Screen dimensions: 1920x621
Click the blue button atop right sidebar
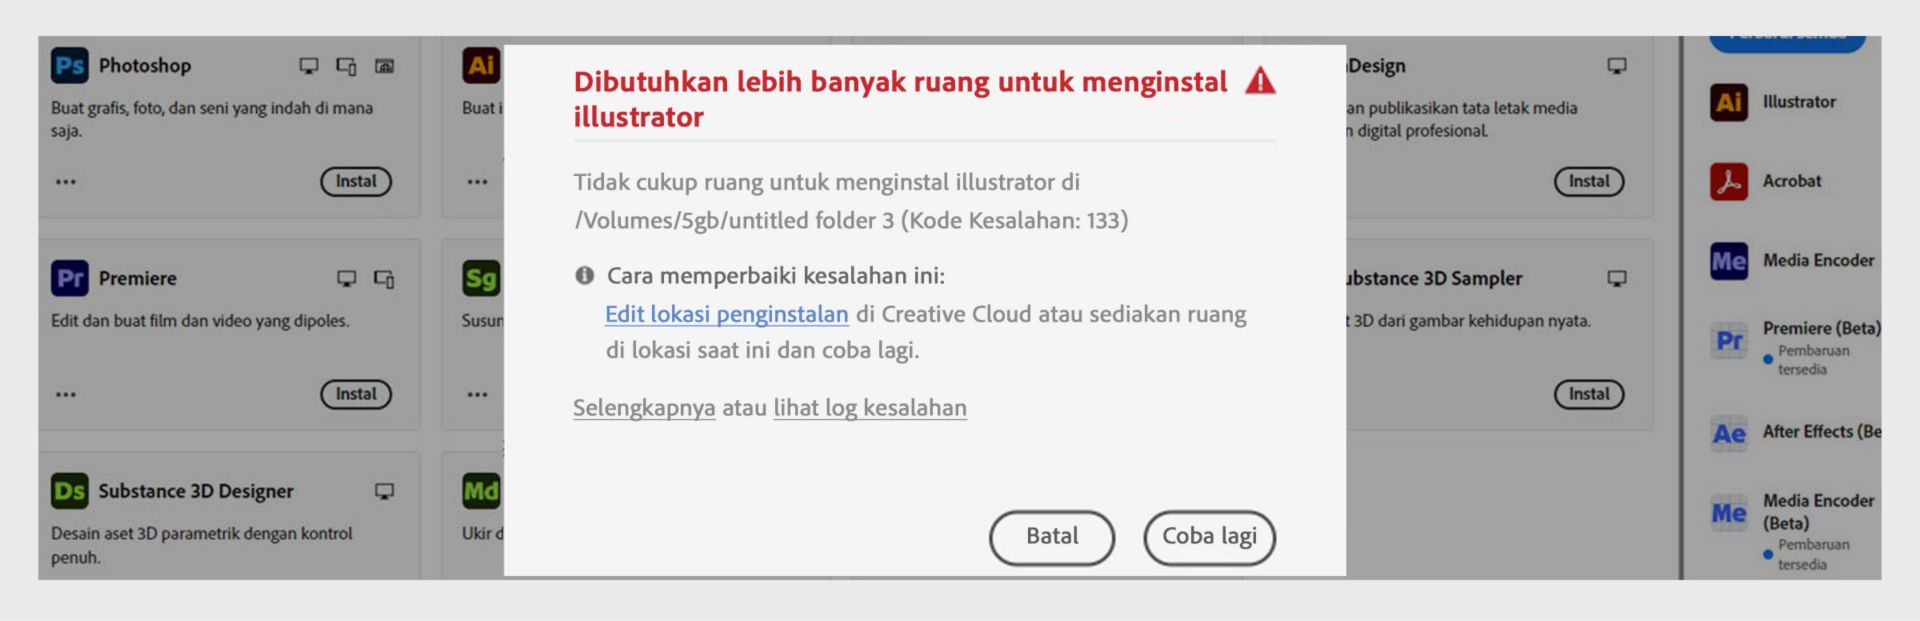1787,43
